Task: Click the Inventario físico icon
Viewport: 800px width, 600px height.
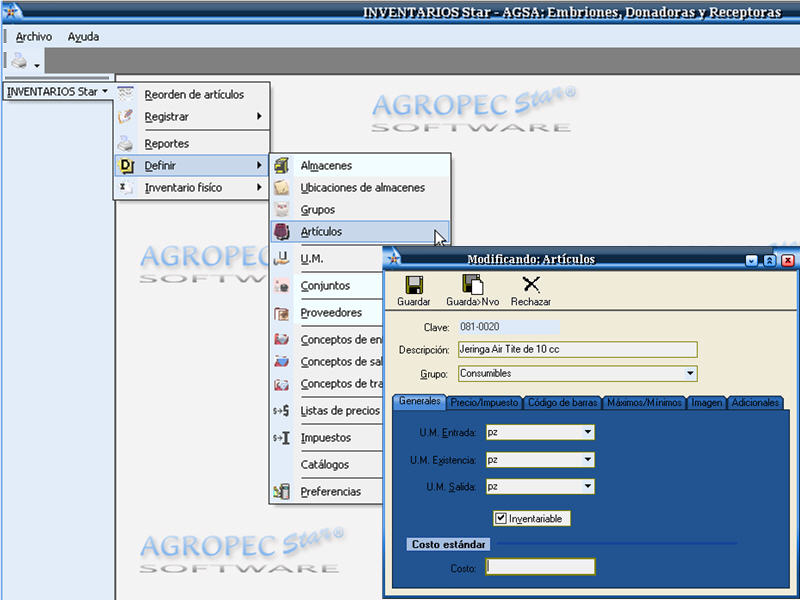Action: point(126,187)
